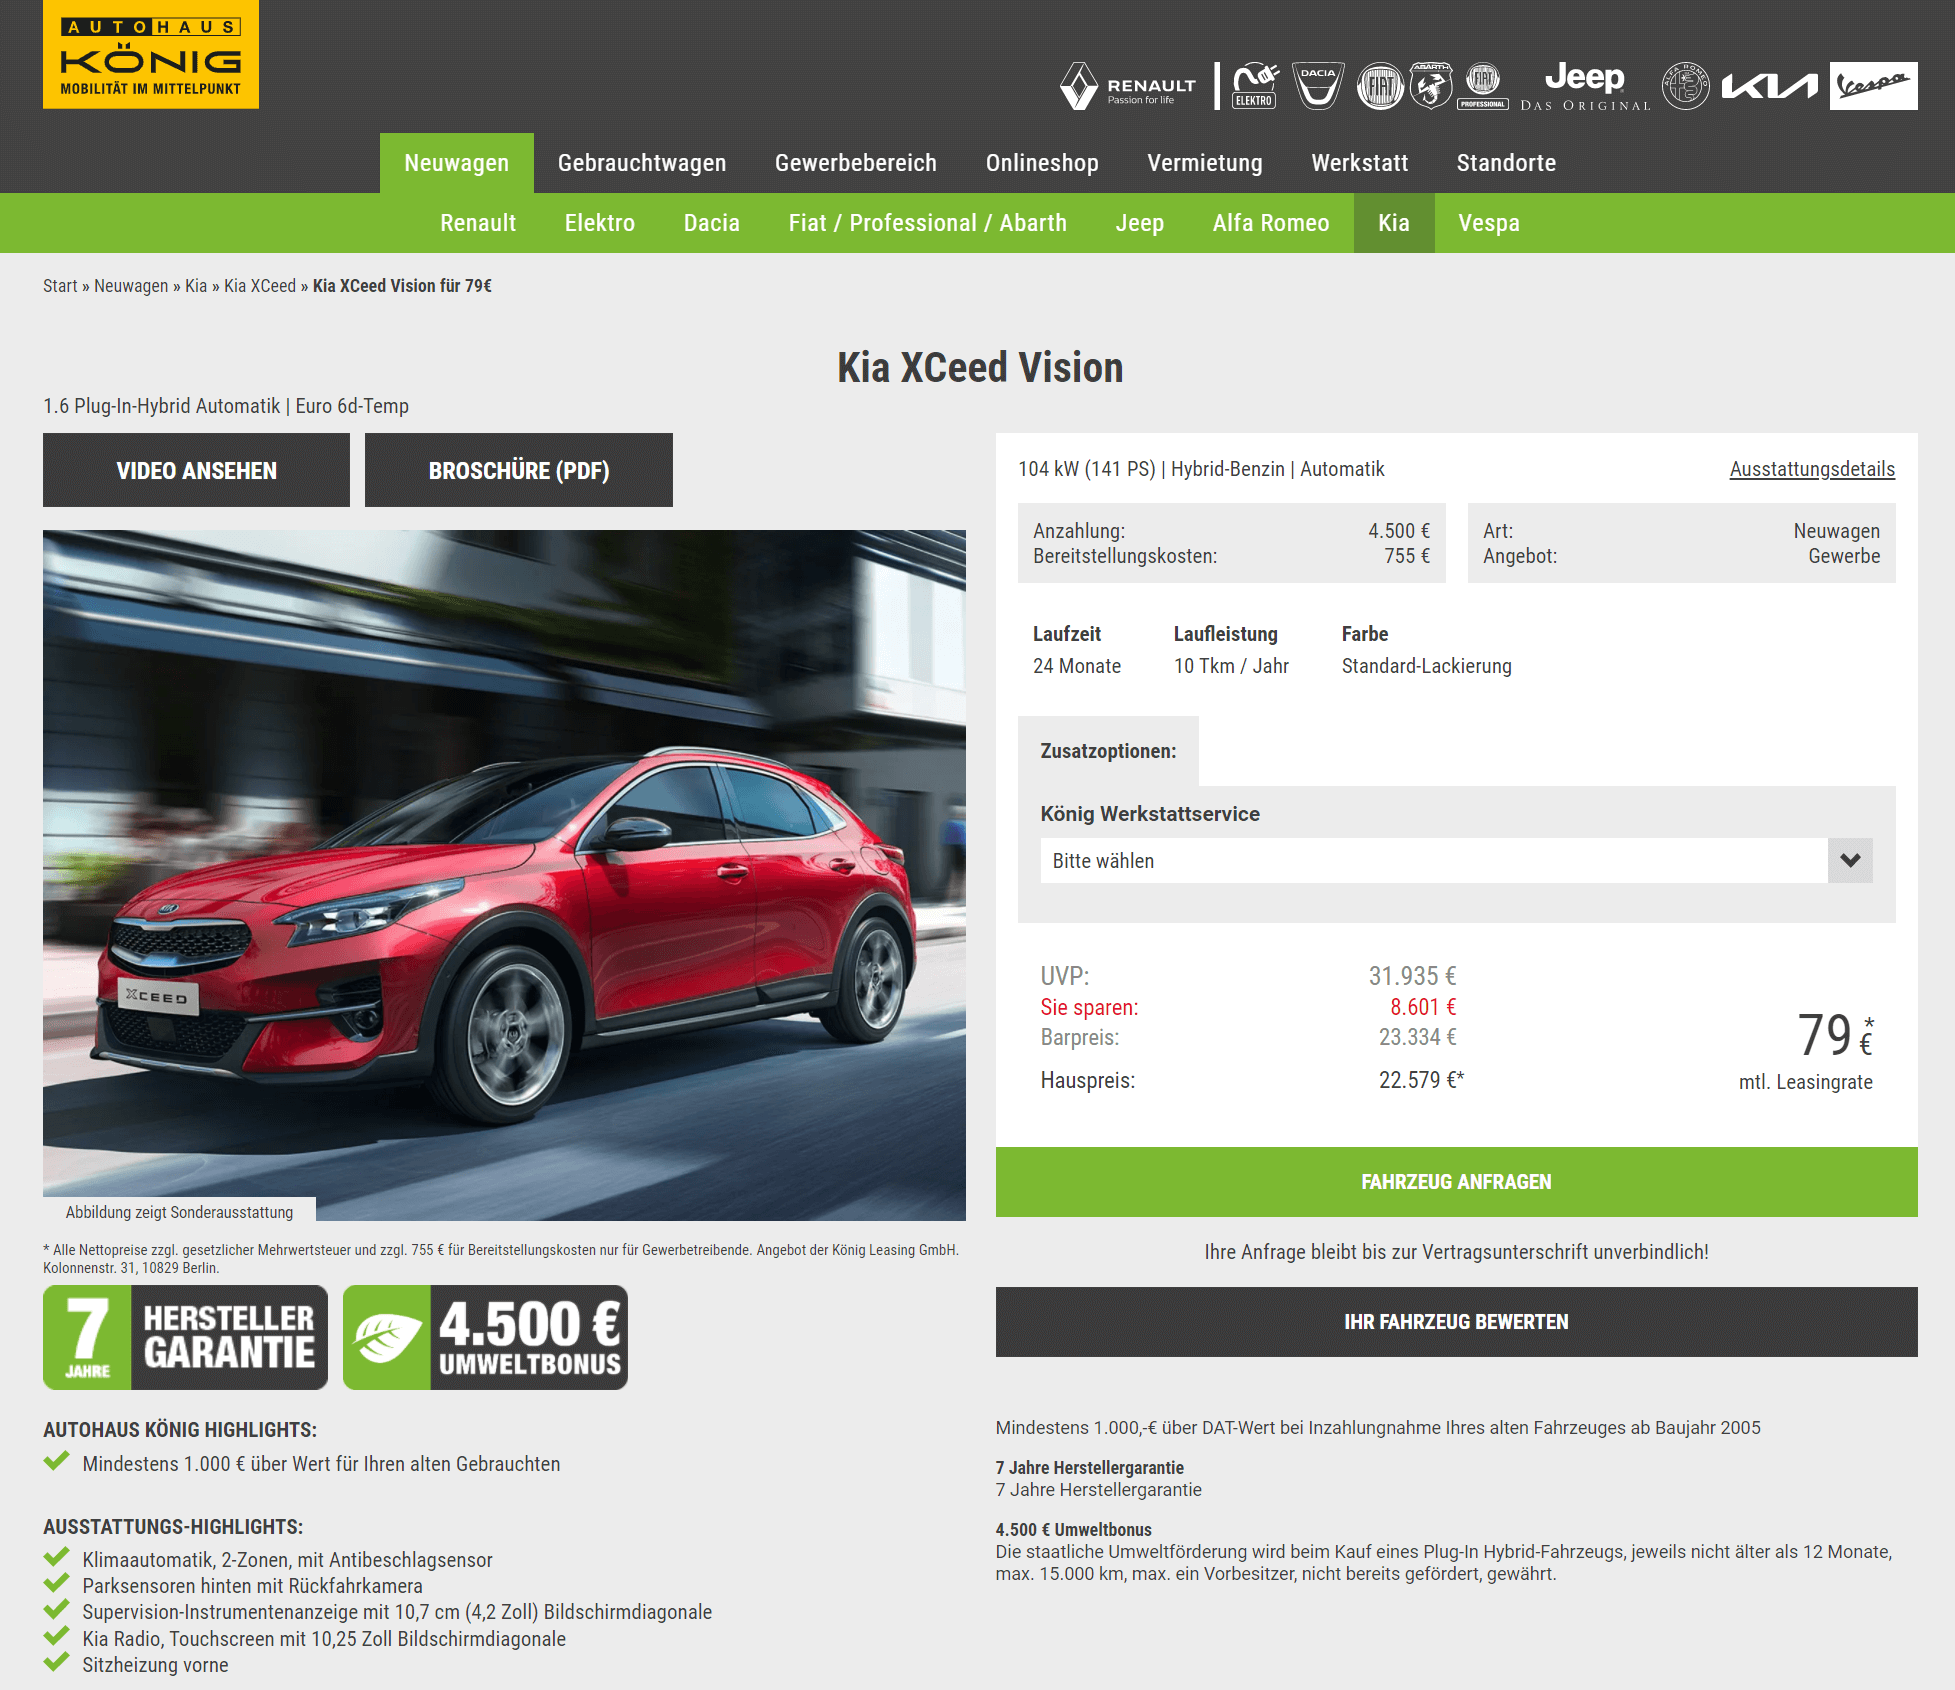
Task: Click the Klimaautomatik 2-Zonen highlight item
Action: (287, 1560)
